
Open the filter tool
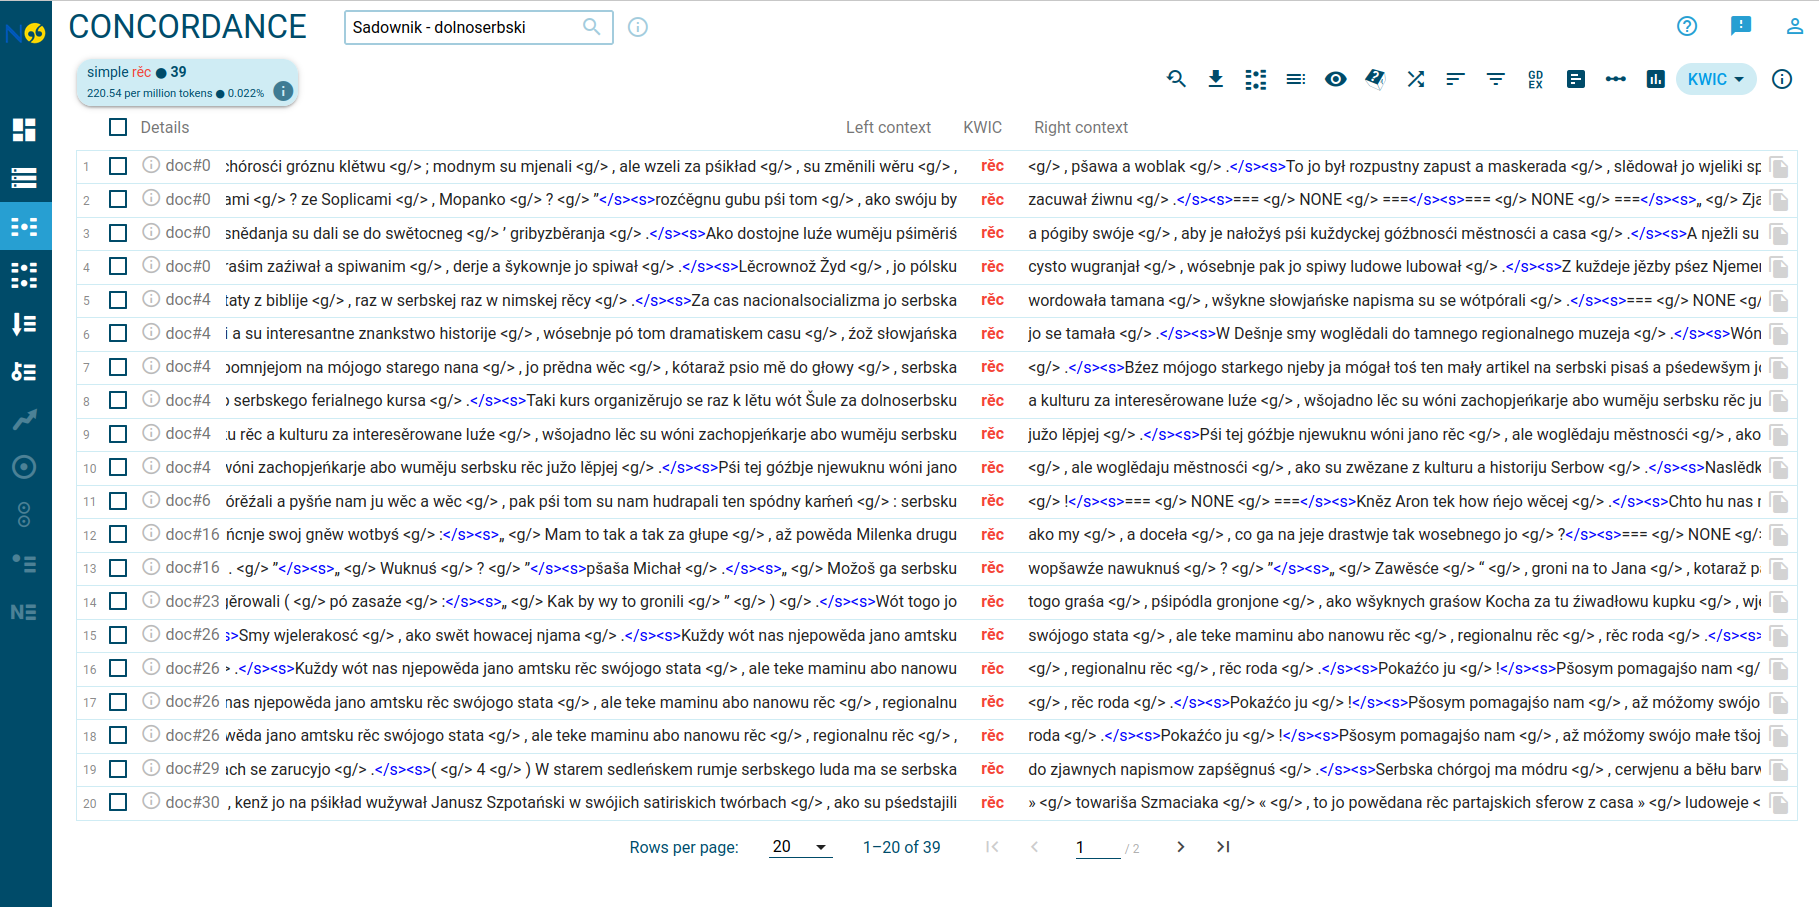pos(1496,79)
